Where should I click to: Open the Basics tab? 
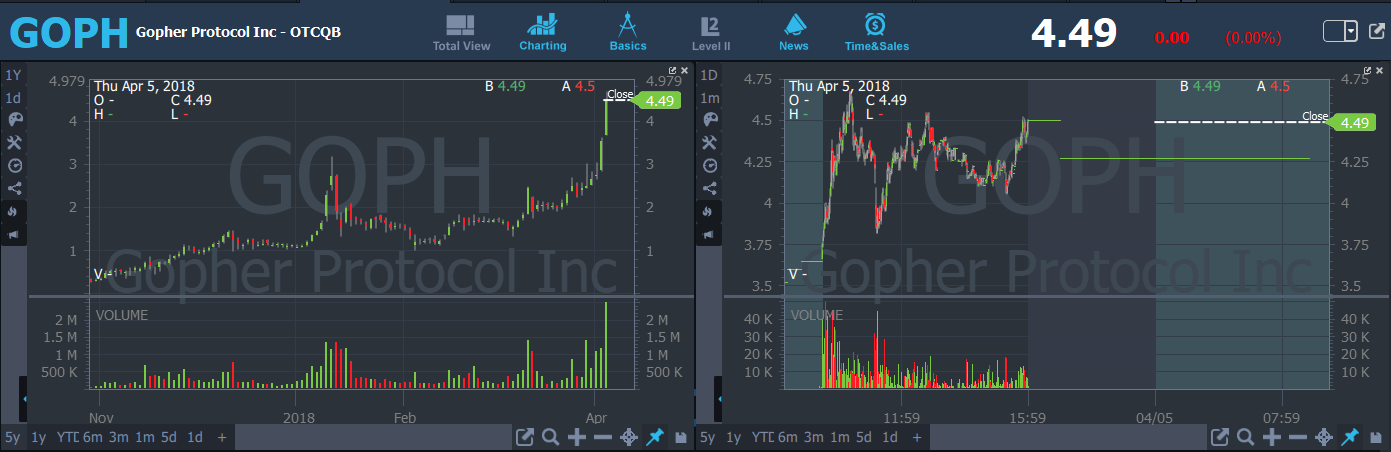coord(628,33)
